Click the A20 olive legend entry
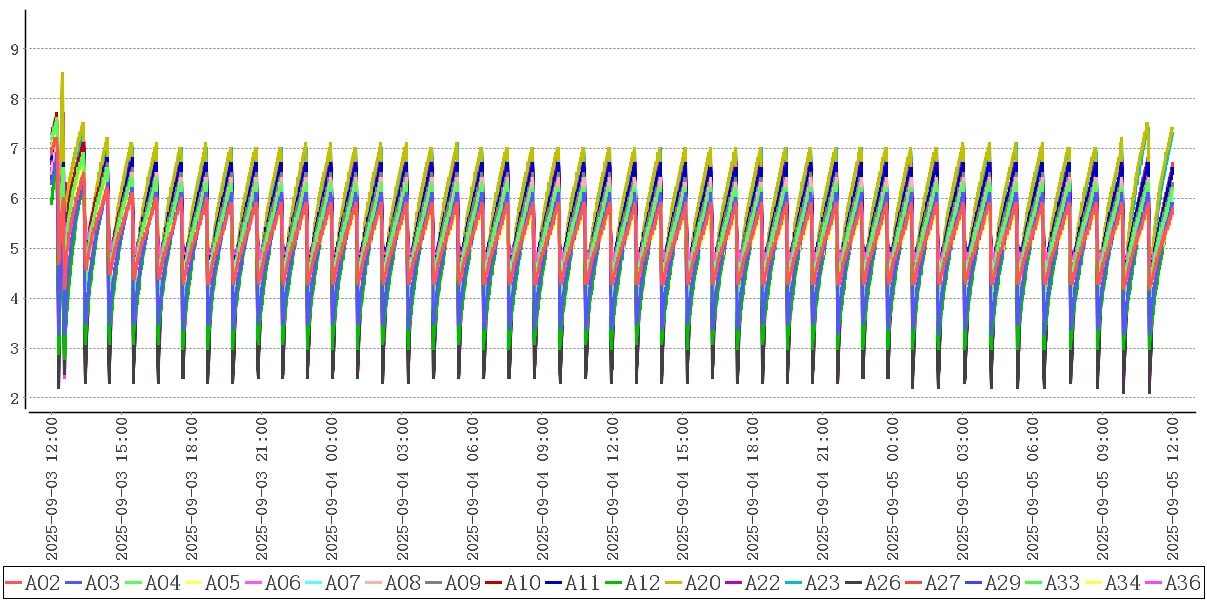This screenshot has height=600, width=1207. tap(692, 582)
